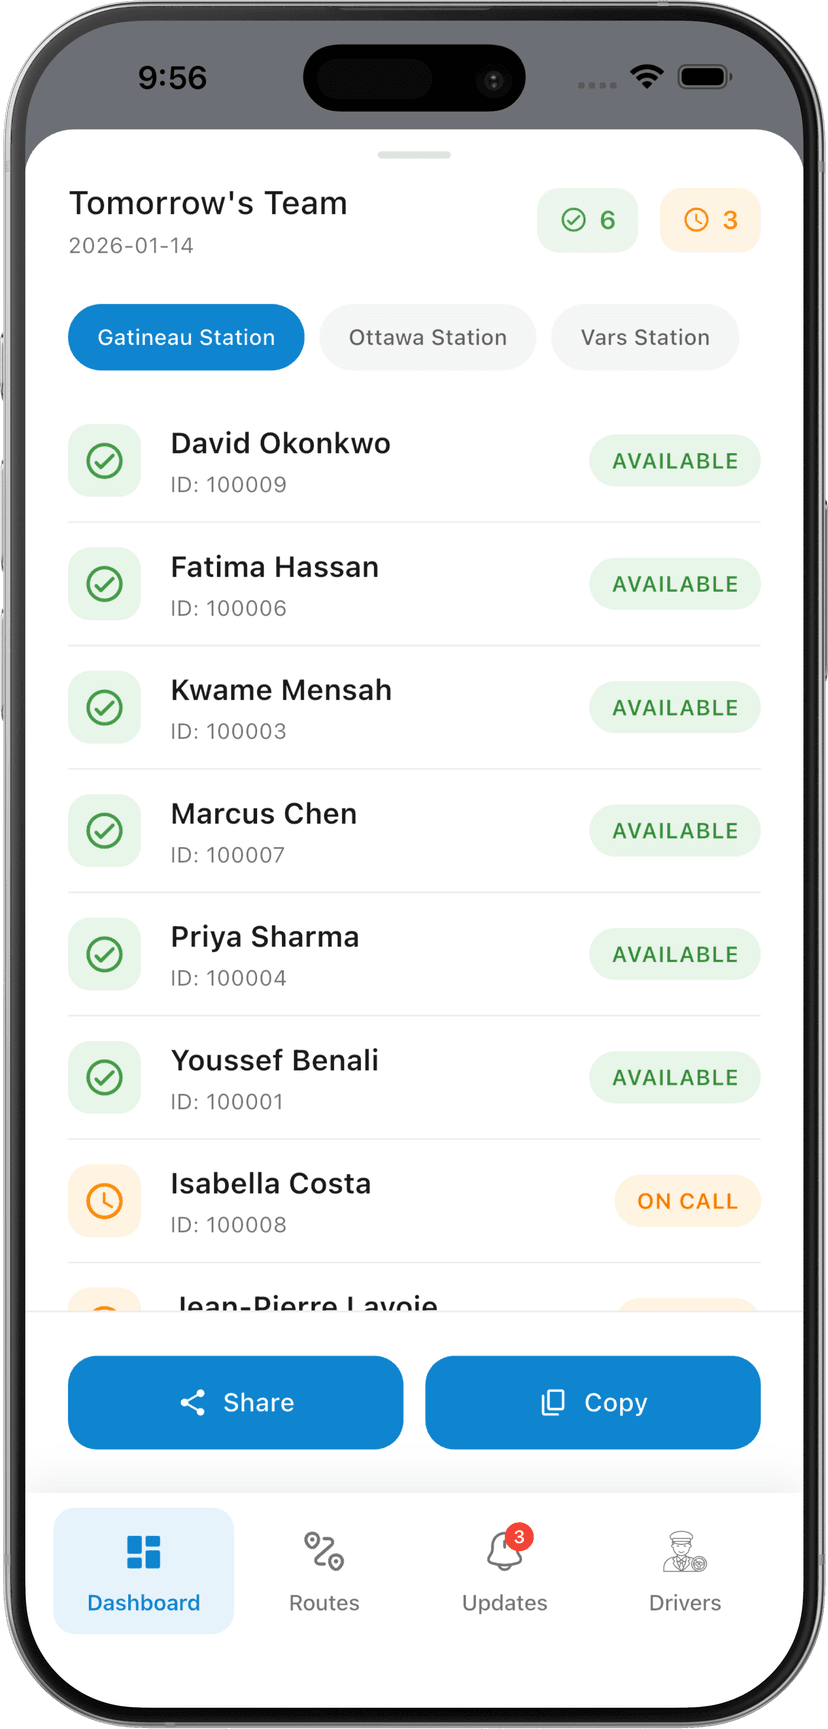Tap the on-call count badge showing 3

point(710,220)
